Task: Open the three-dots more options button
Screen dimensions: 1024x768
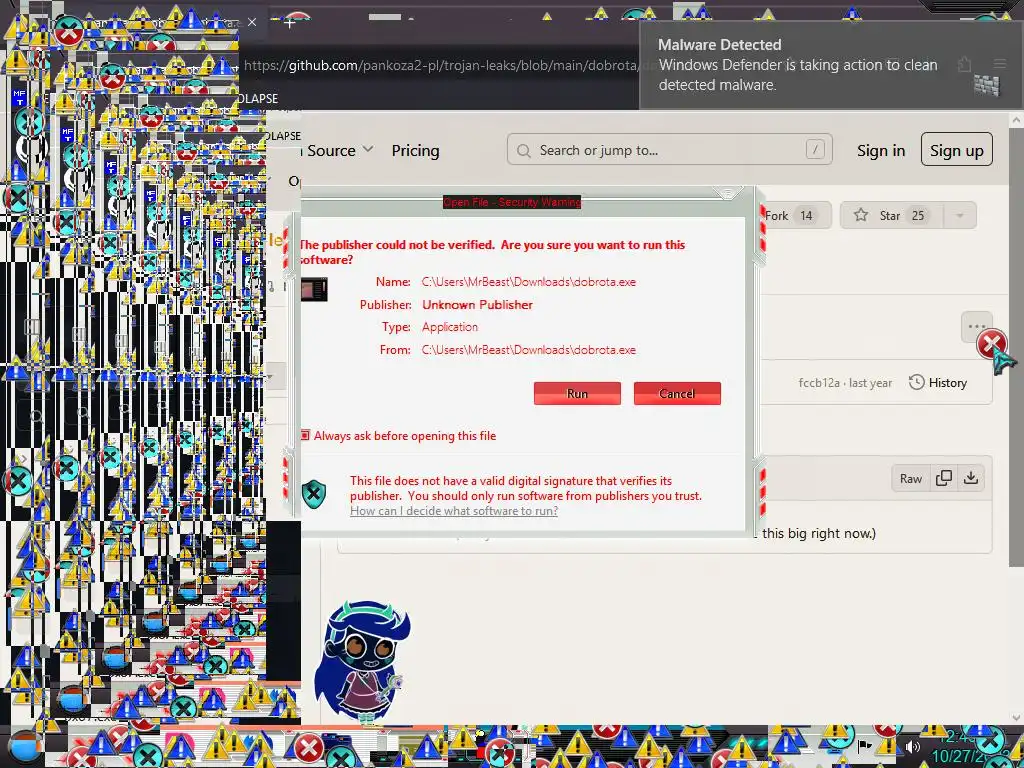Action: point(976,325)
